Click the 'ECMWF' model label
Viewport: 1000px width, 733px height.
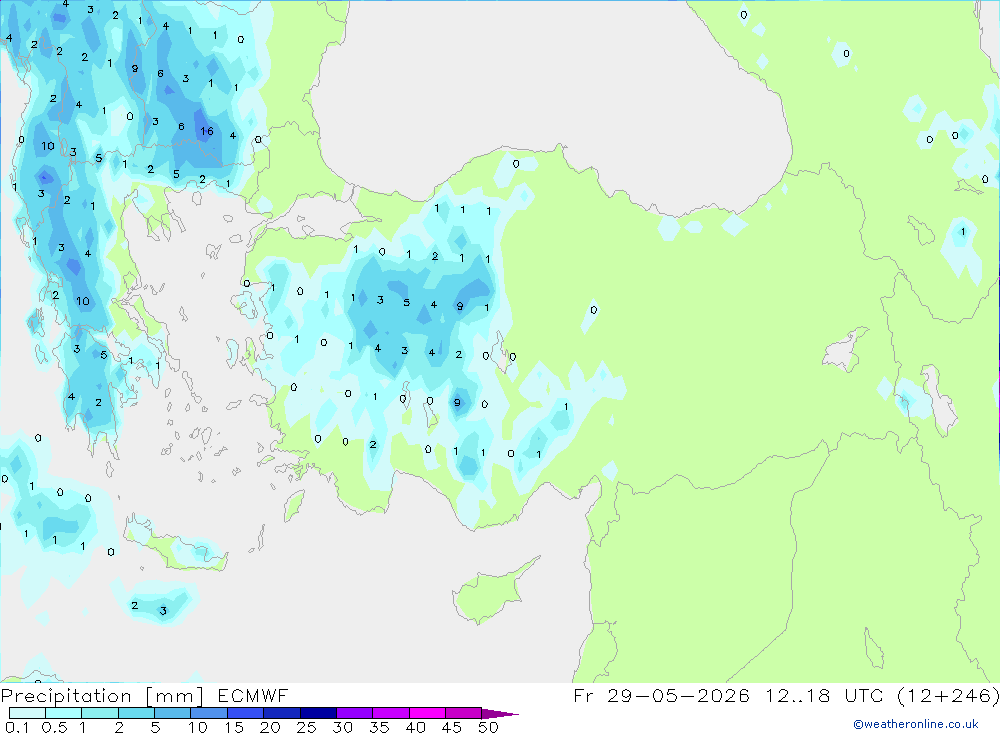pyautogui.click(x=253, y=695)
